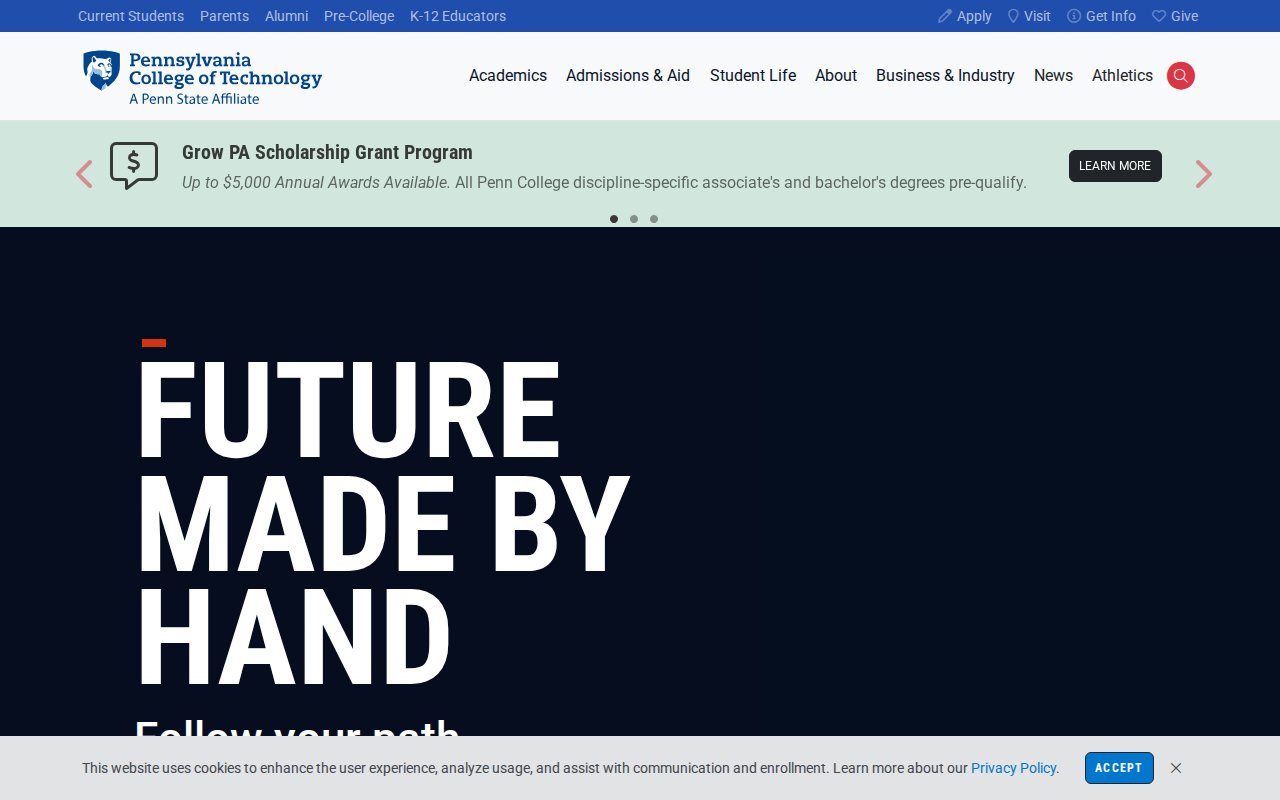Switch to the second carousel dot
Image resolution: width=1280 pixels, height=800 pixels.
[x=634, y=219]
